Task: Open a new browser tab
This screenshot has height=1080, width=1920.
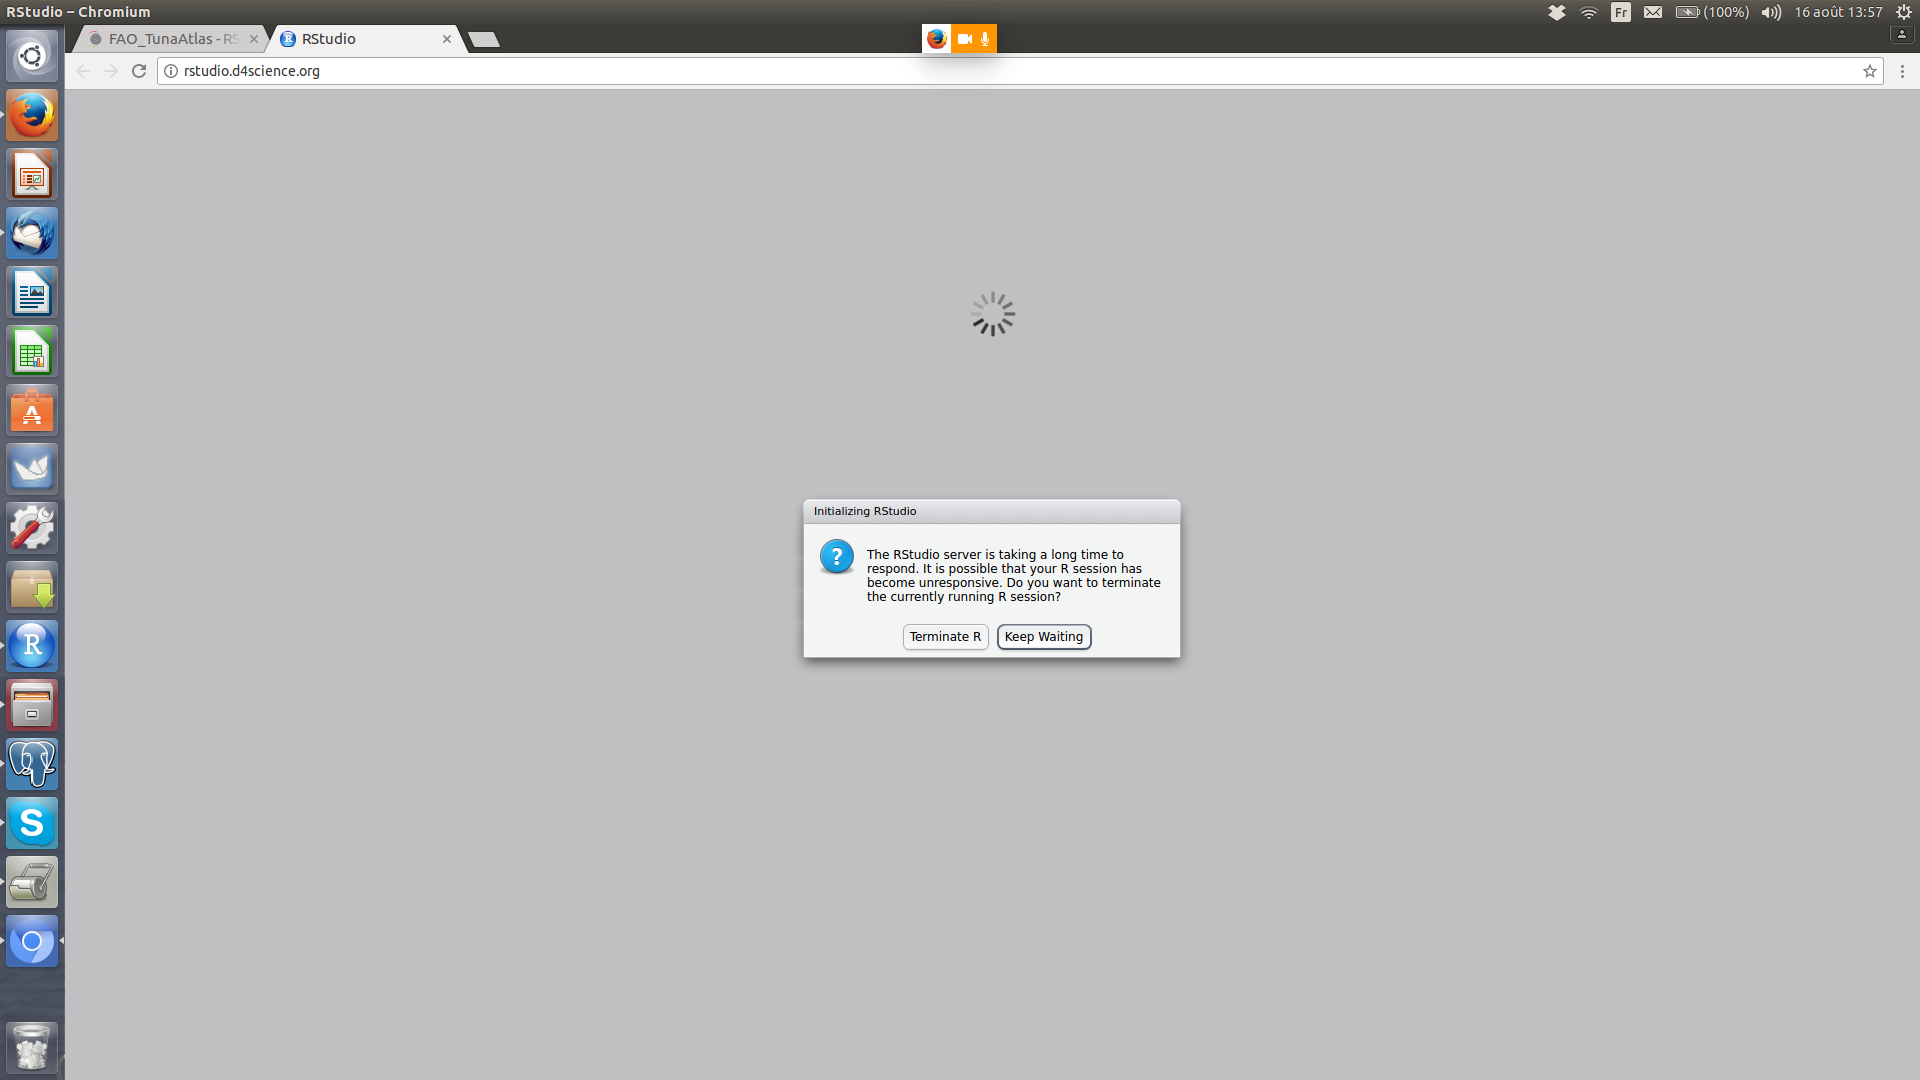Action: tap(484, 40)
